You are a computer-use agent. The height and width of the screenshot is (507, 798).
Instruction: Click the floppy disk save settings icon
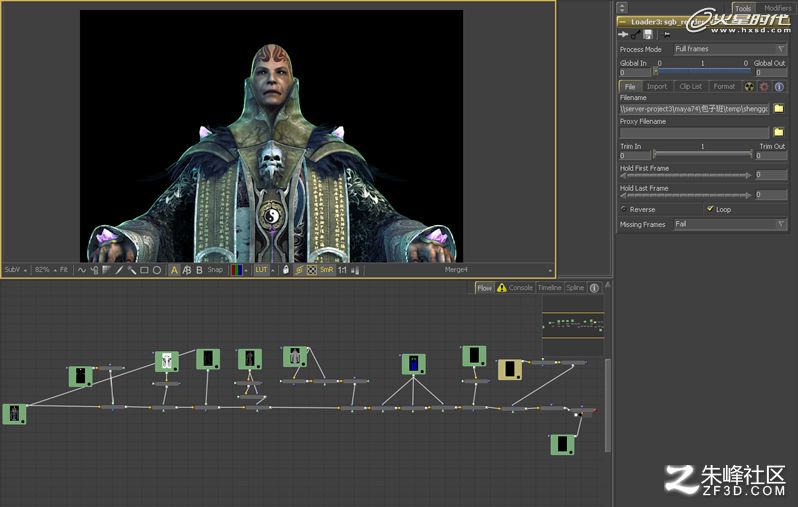pos(648,34)
